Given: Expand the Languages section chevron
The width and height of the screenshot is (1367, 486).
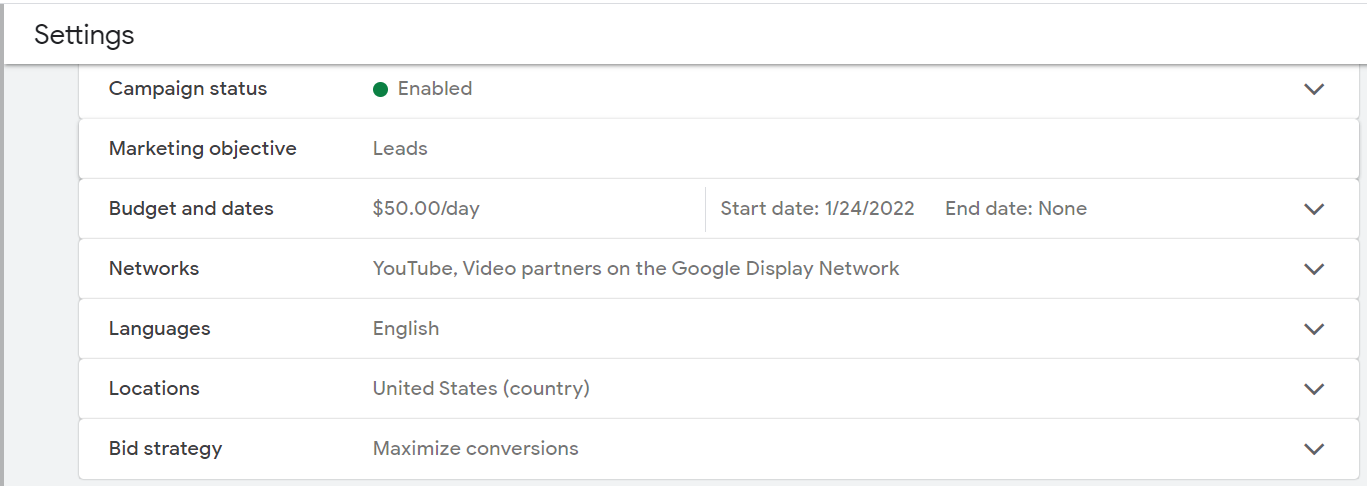Looking at the screenshot, I should [x=1314, y=329].
